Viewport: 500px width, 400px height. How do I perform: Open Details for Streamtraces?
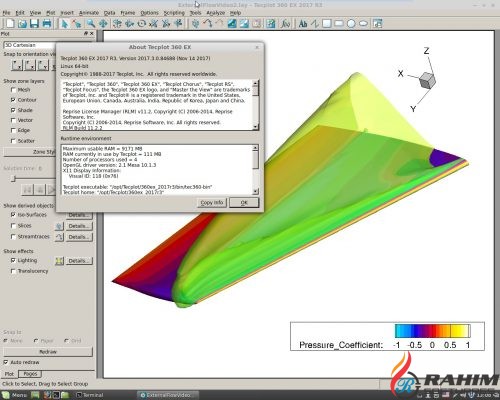coord(79,237)
